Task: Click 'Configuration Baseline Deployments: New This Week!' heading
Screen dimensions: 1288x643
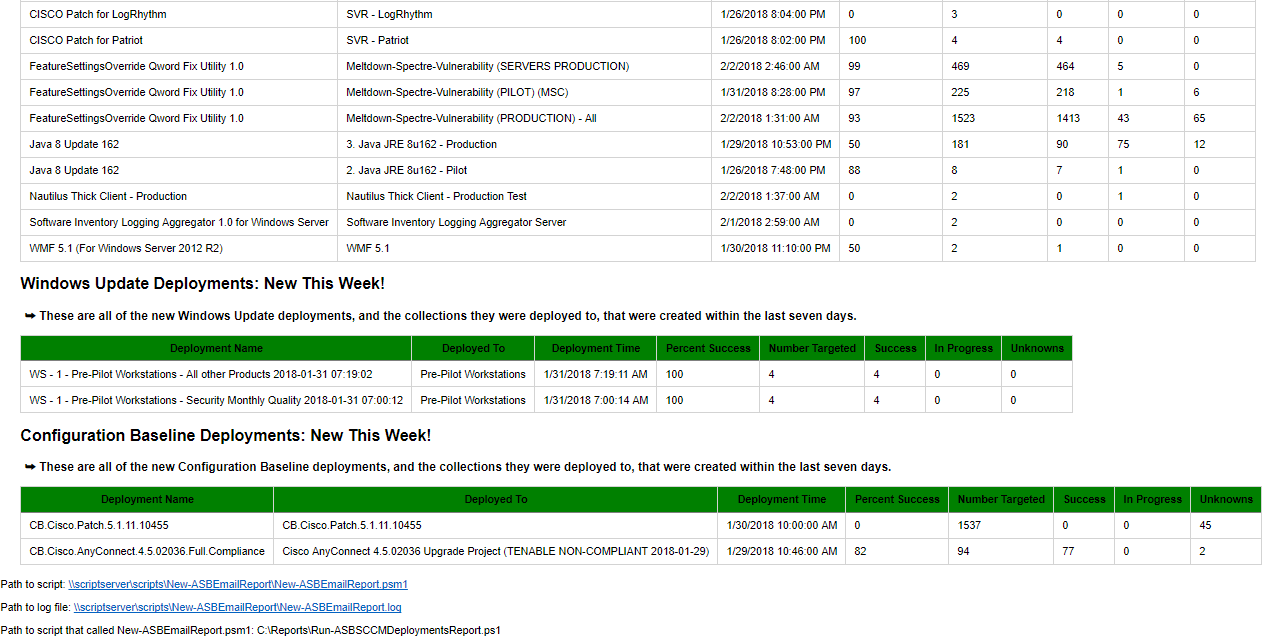Action: 226,436
